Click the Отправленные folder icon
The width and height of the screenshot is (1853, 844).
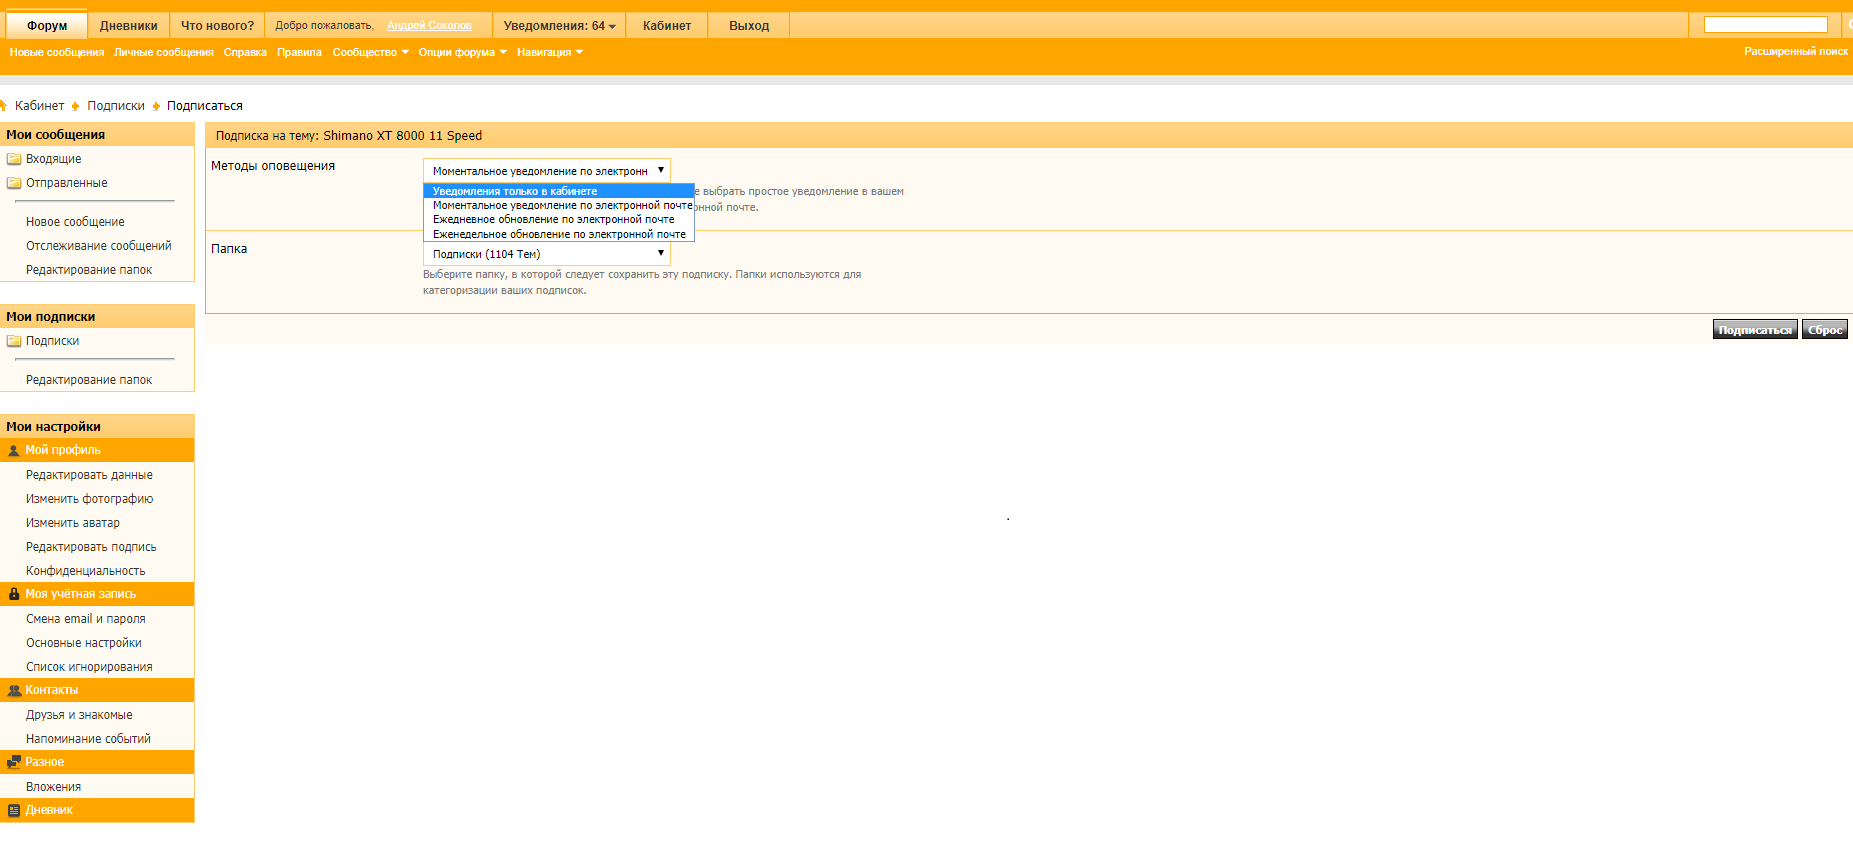(x=14, y=183)
